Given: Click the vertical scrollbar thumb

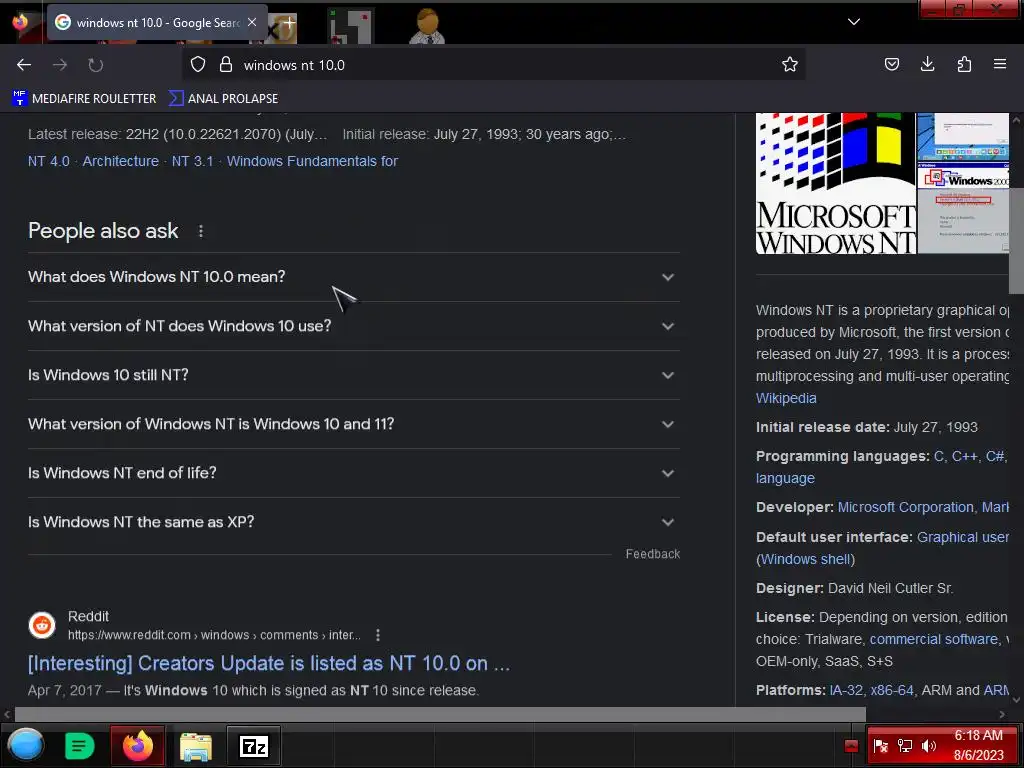Looking at the screenshot, I should coord(1016,242).
